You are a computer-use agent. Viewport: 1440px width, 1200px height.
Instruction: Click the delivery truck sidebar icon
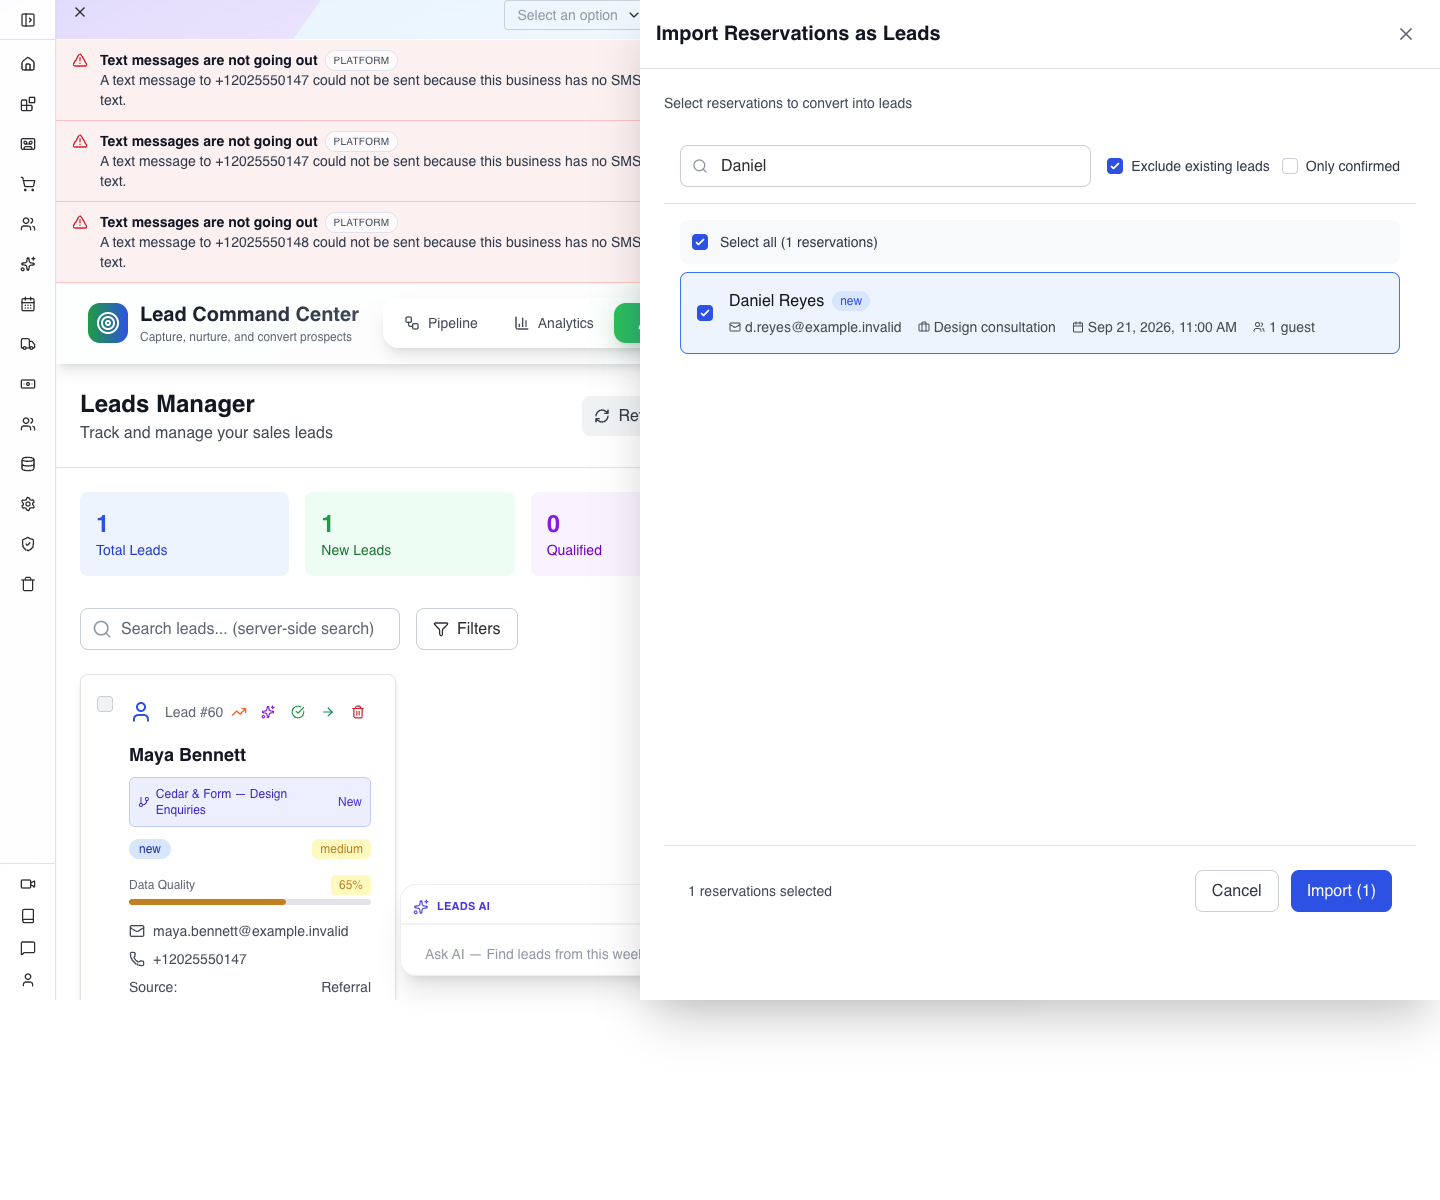click(x=28, y=344)
